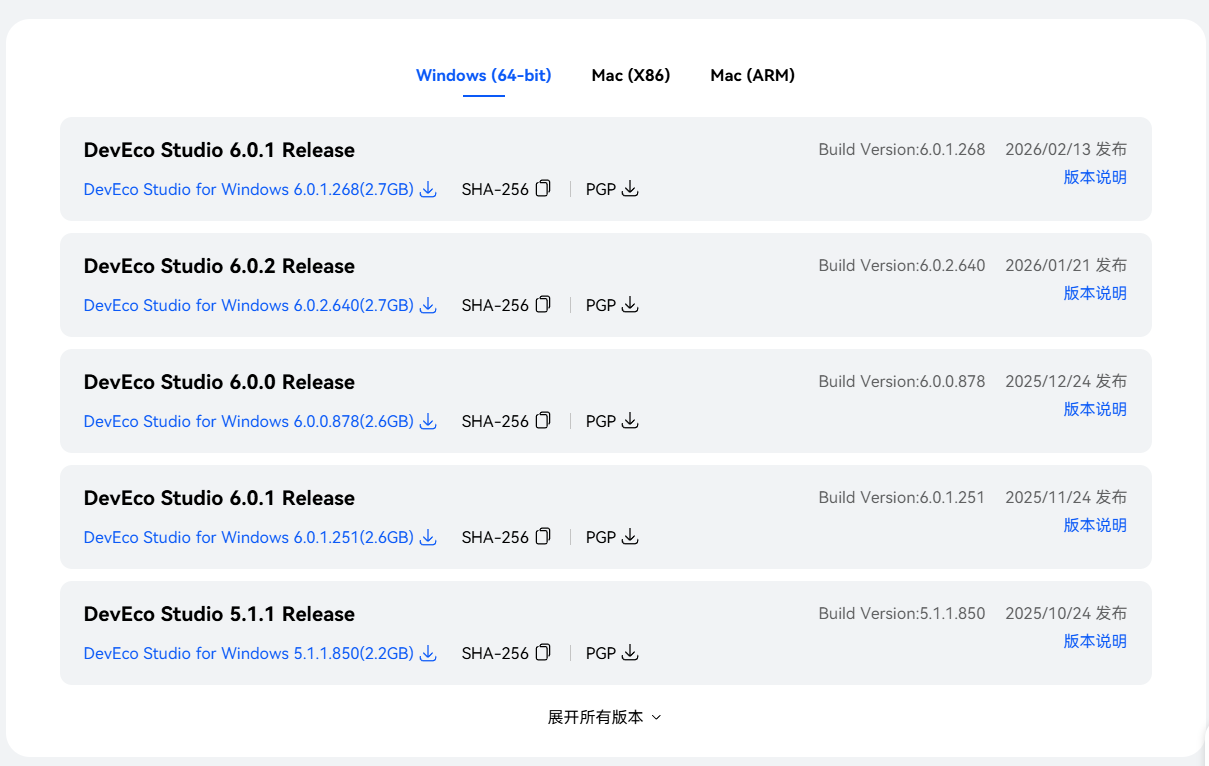Click SHA-256 label in the 6.0.0.878 row
Screen dimensions: 1209x766
pyautogui.click(x=495, y=421)
